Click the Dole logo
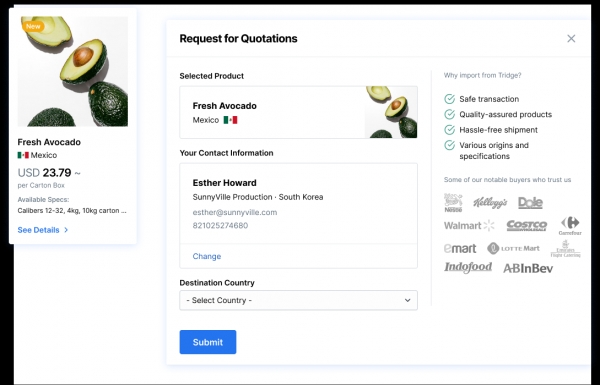Screen dimensions: 600x385 530,202
